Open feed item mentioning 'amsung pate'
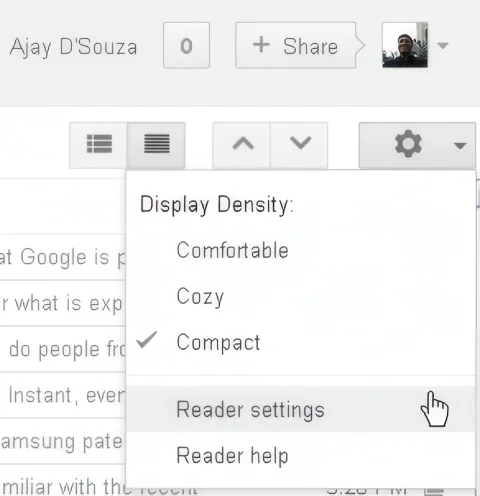 63,441
